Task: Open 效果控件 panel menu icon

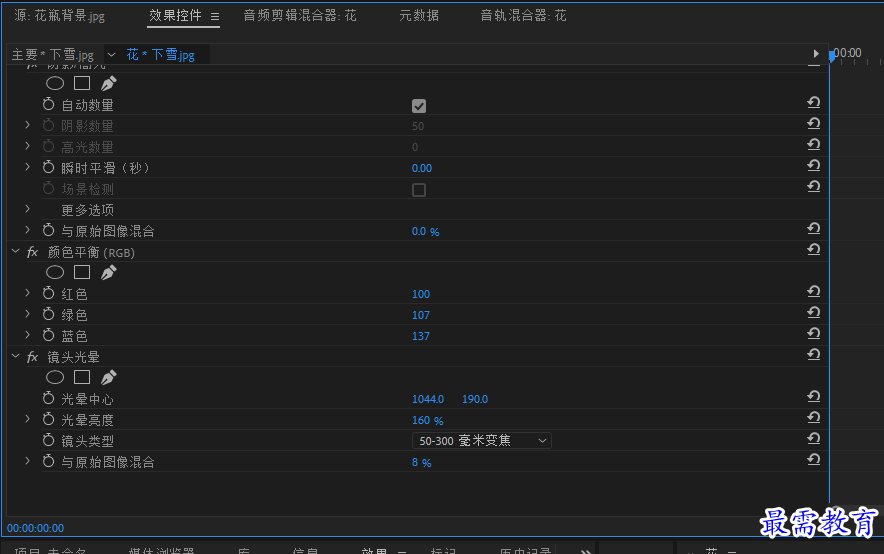Action: pyautogui.click(x=215, y=17)
